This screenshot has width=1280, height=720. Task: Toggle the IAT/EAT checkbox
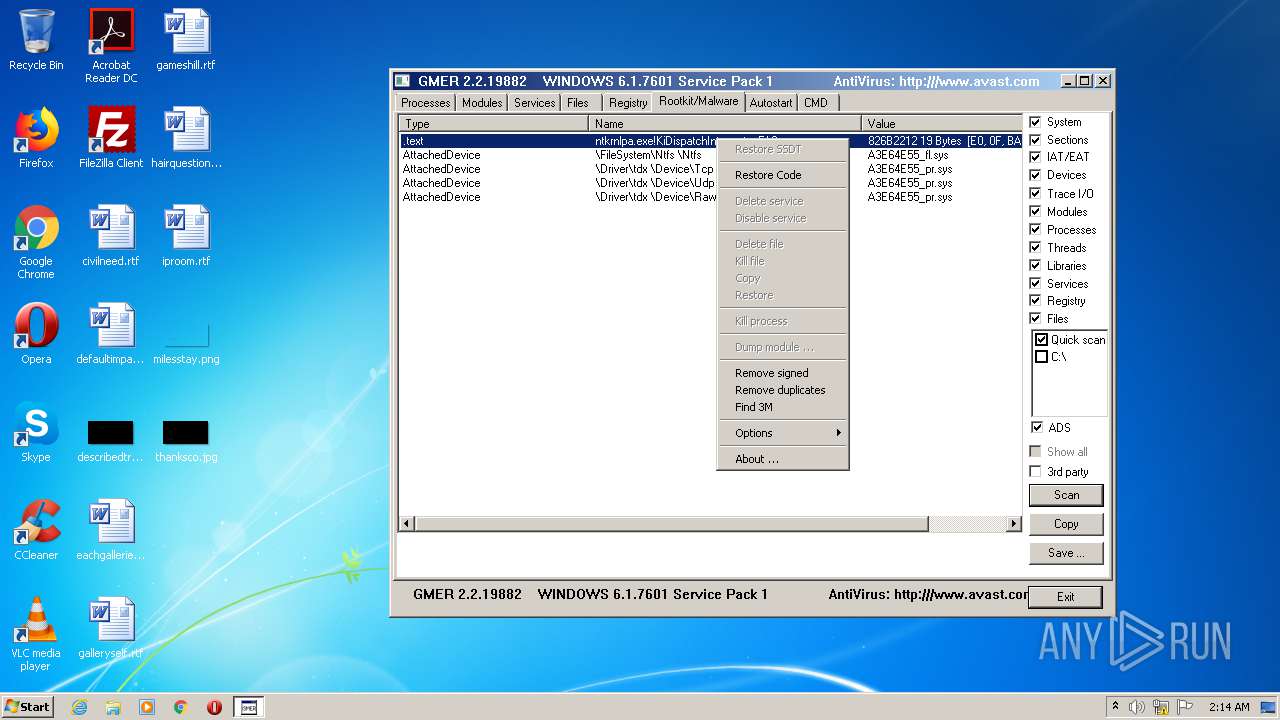1036,157
